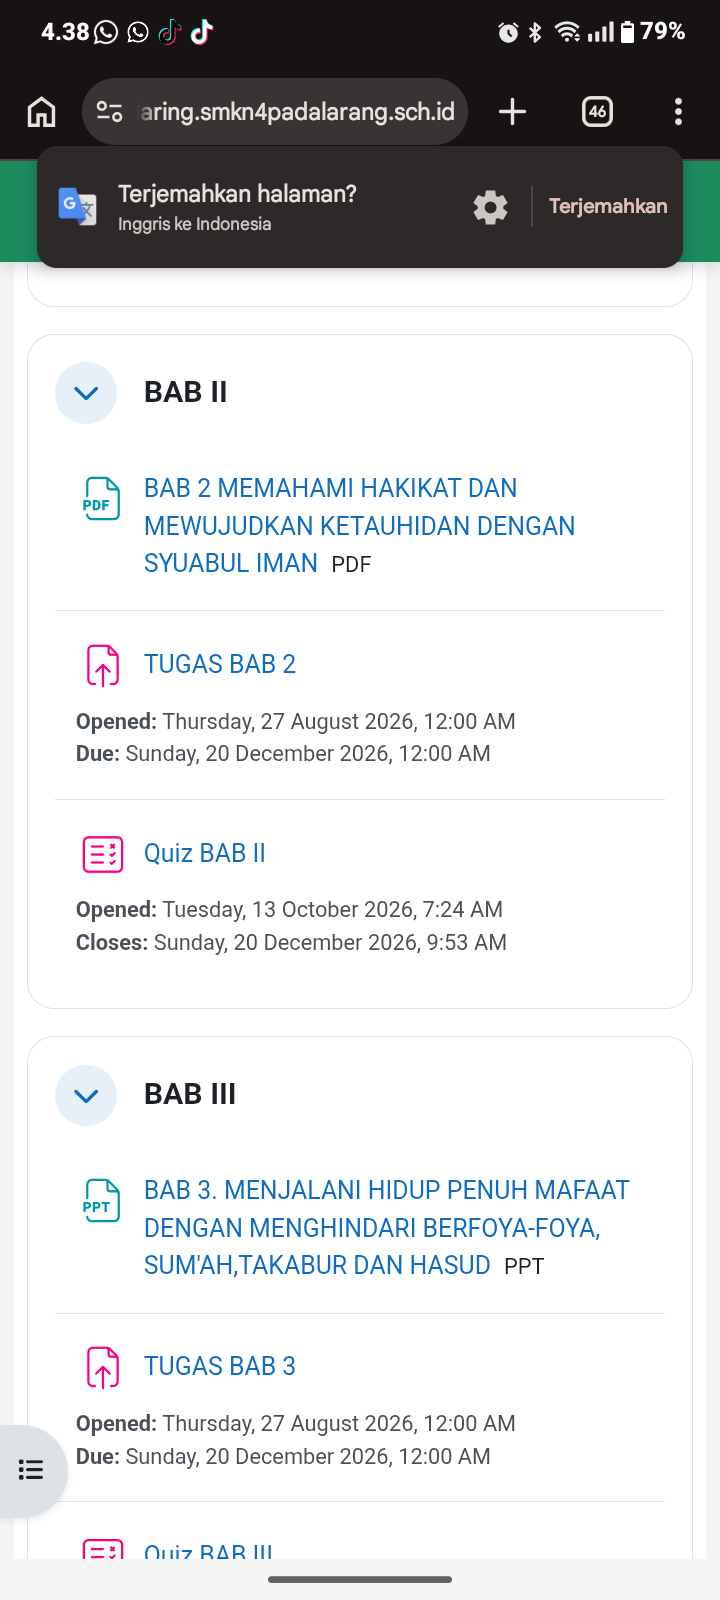Open site info icon in address bar
The image size is (720, 1600).
(109, 111)
